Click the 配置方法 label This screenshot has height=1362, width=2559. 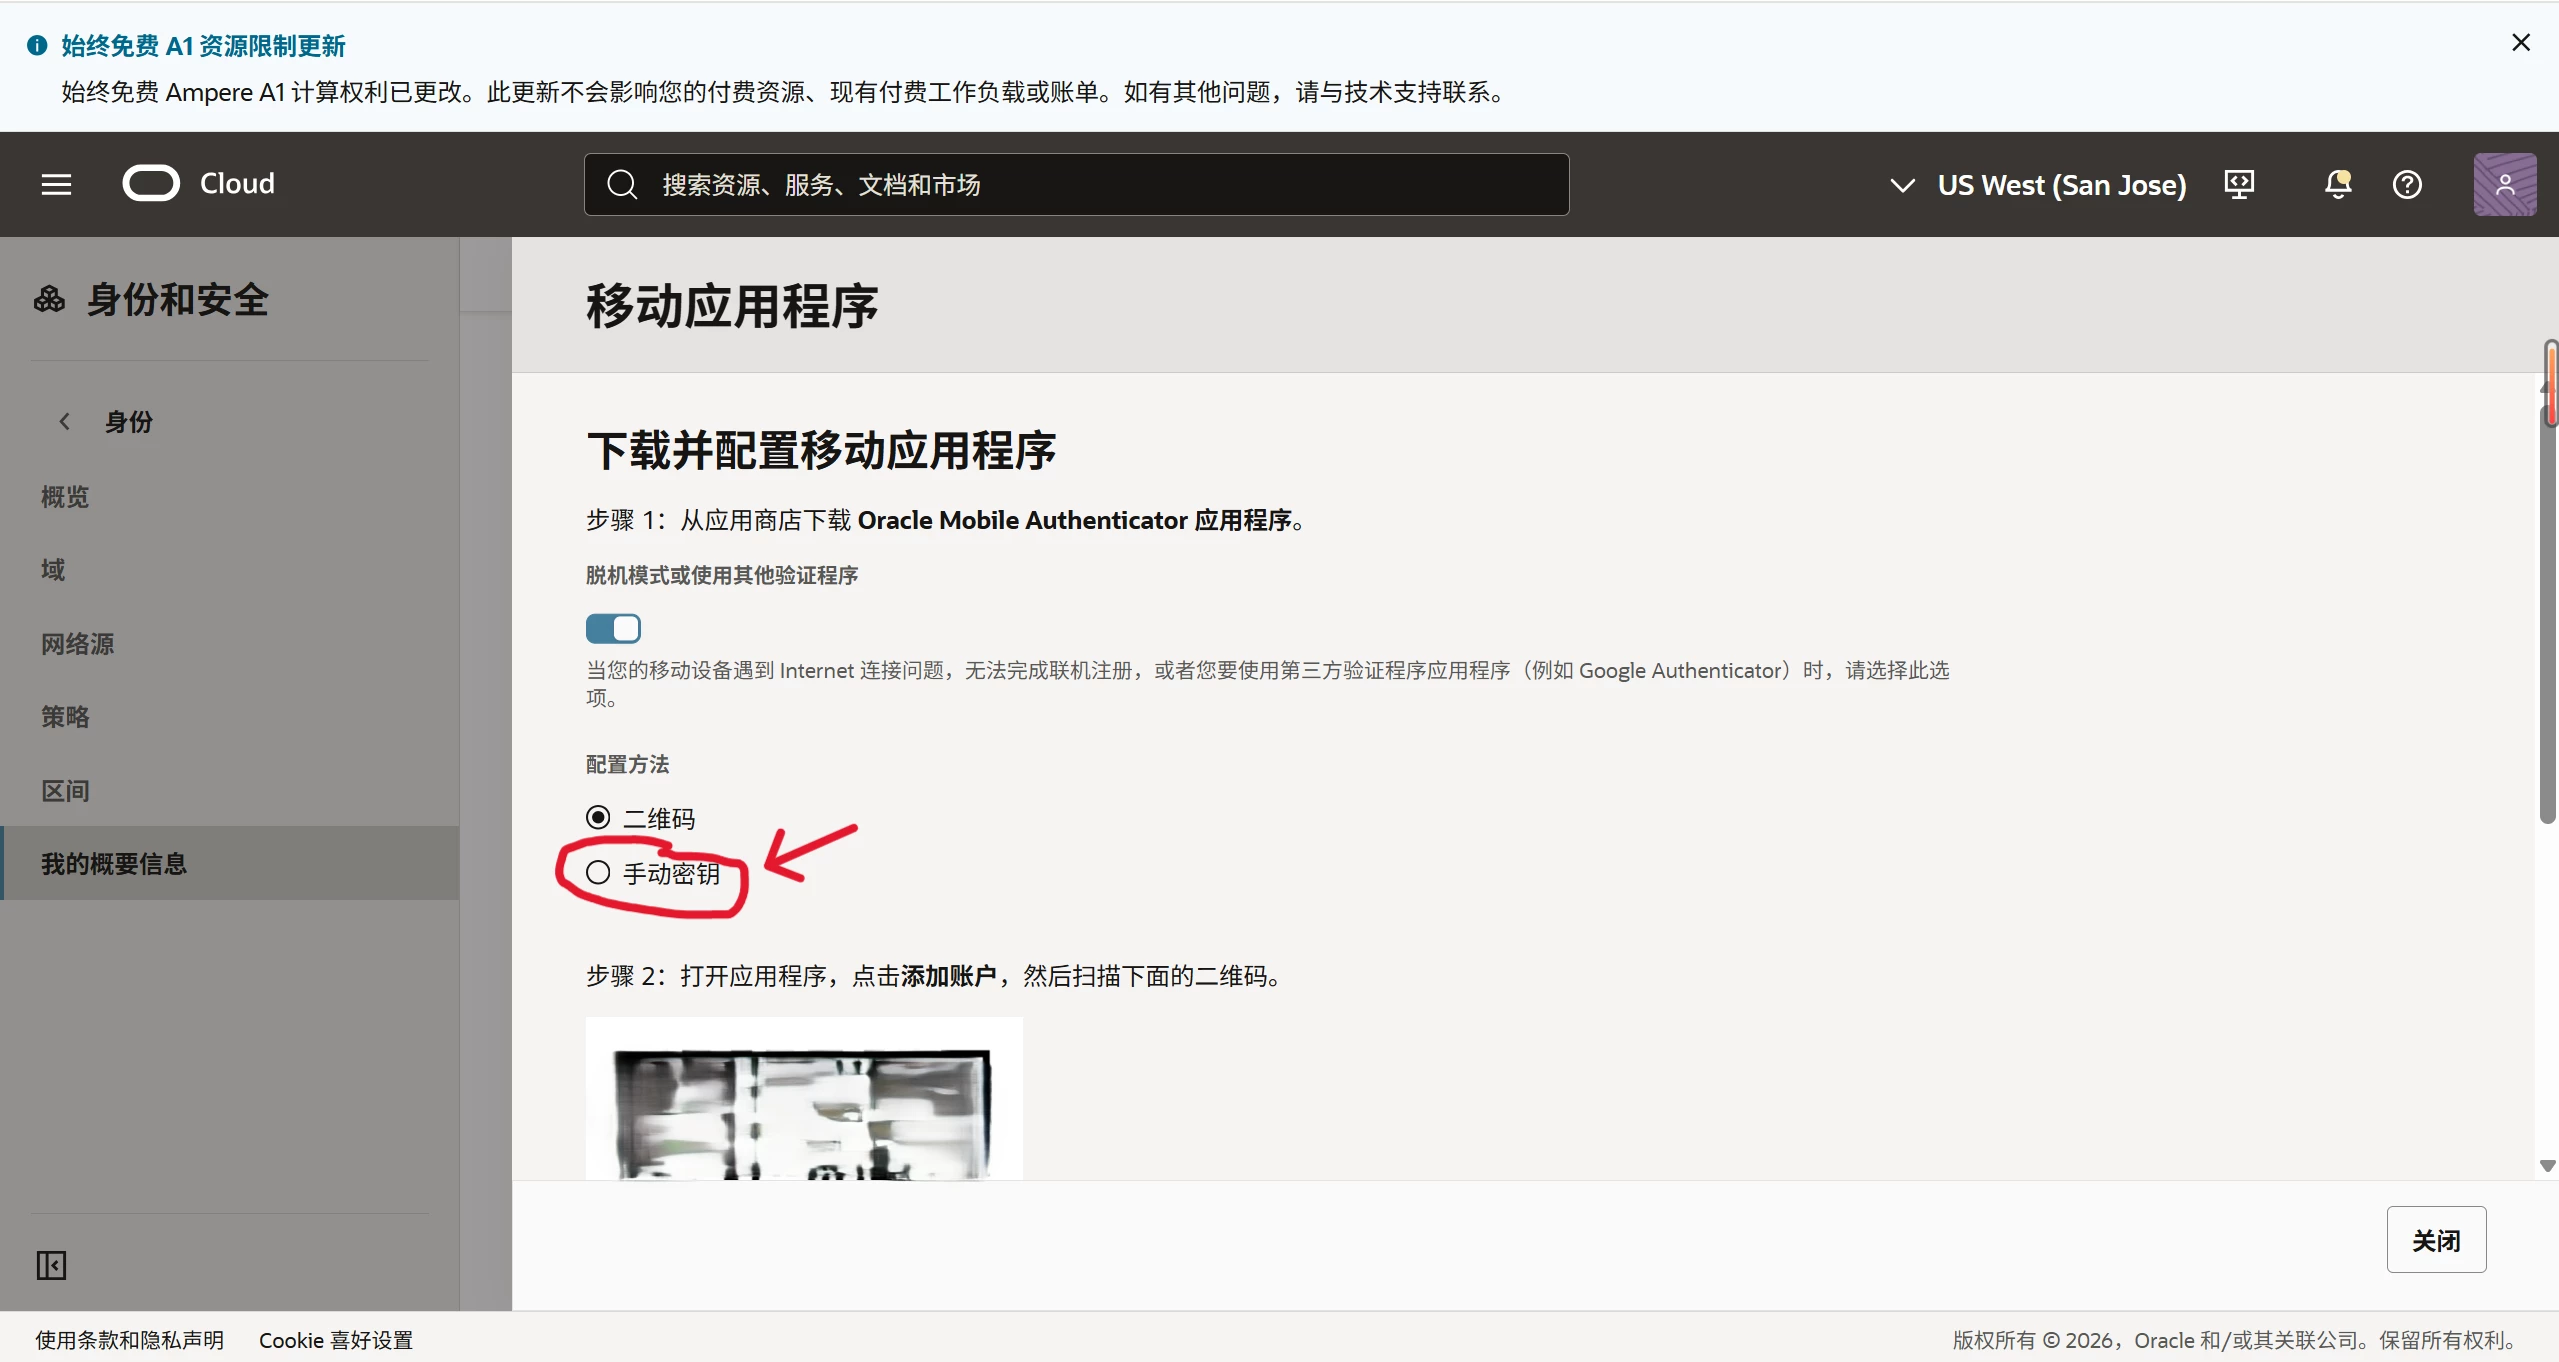tap(627, 764)
